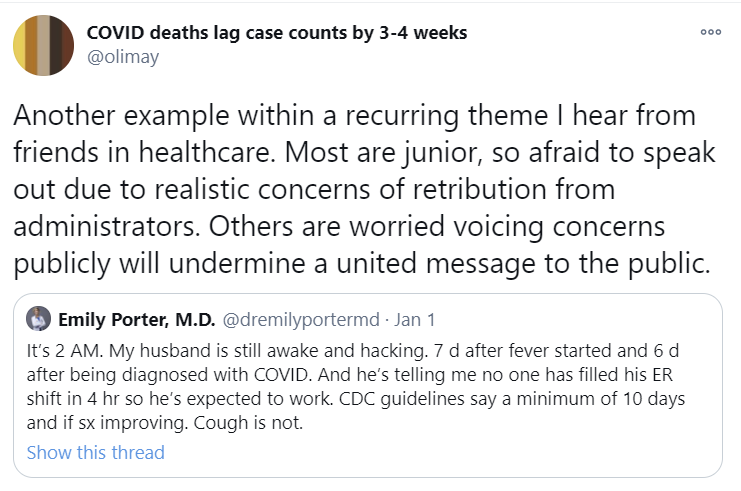The height and width of the screenshot is (491, 741).
Task: Open the more options ellipsis menu
Action: (x=710, y=31)
